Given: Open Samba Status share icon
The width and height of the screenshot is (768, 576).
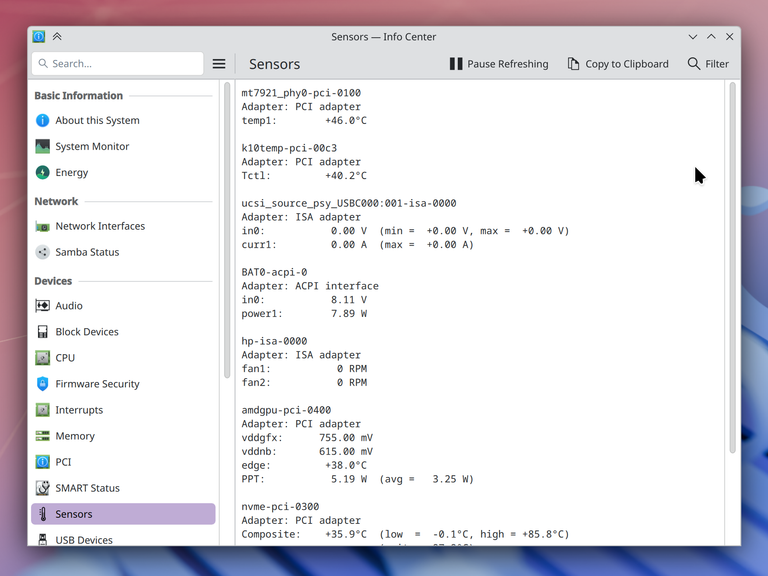Looking at the screenshot, I should click(x=43, y=252).
